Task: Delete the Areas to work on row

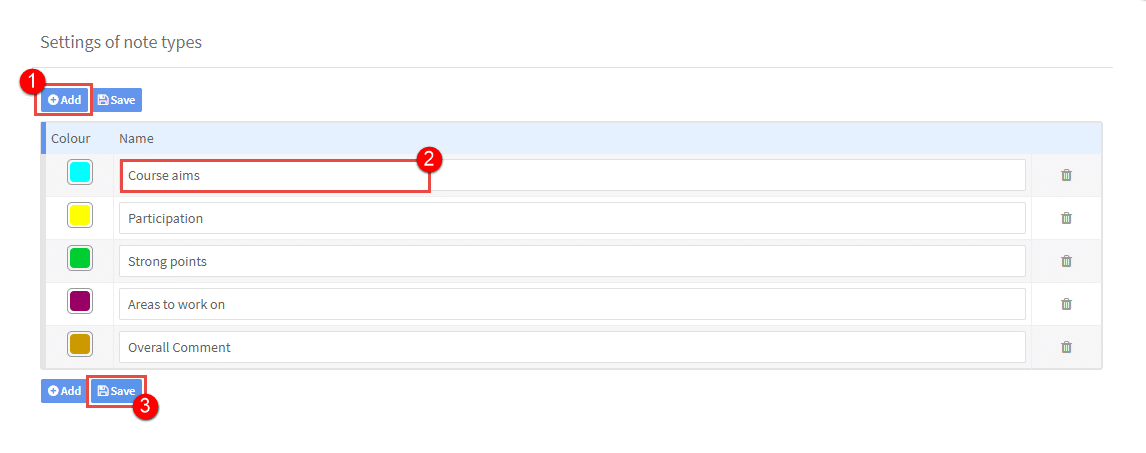Action: (x=1066, y=304)
